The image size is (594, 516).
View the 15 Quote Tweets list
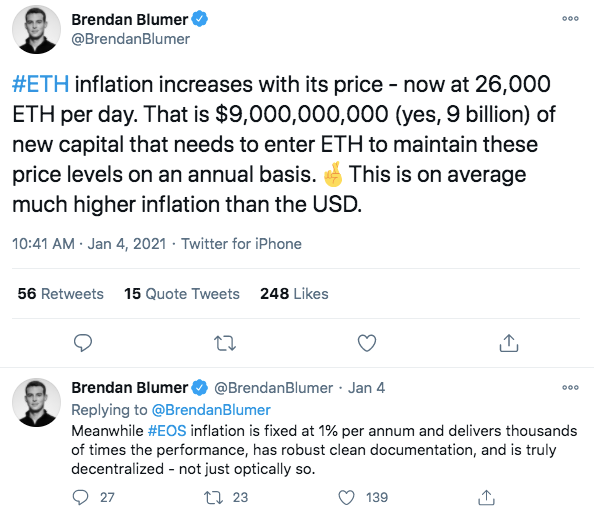[182, 294]
